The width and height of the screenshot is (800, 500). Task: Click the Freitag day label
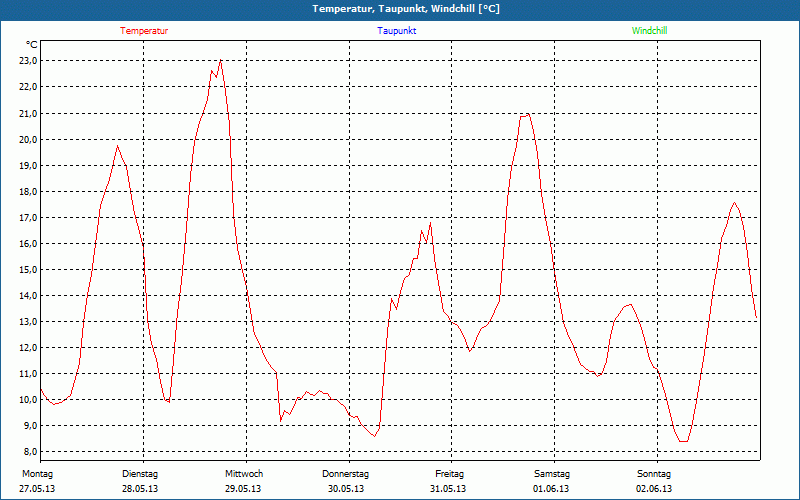tap(449, 474)
